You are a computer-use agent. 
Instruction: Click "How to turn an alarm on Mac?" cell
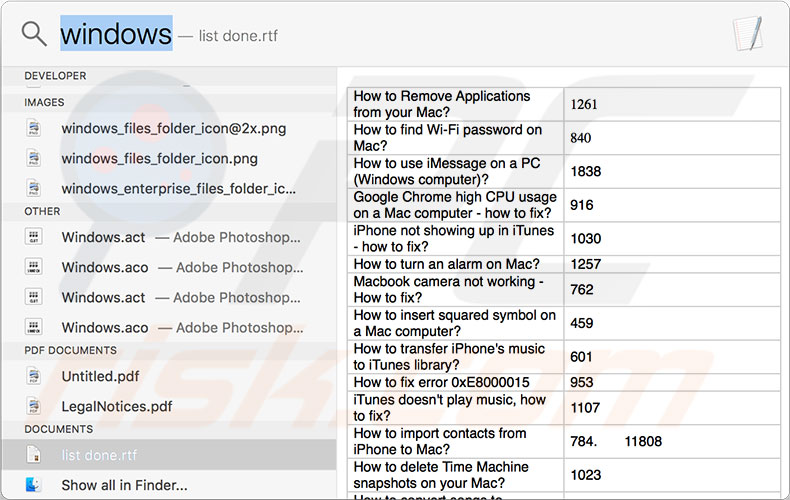(455, 264)
